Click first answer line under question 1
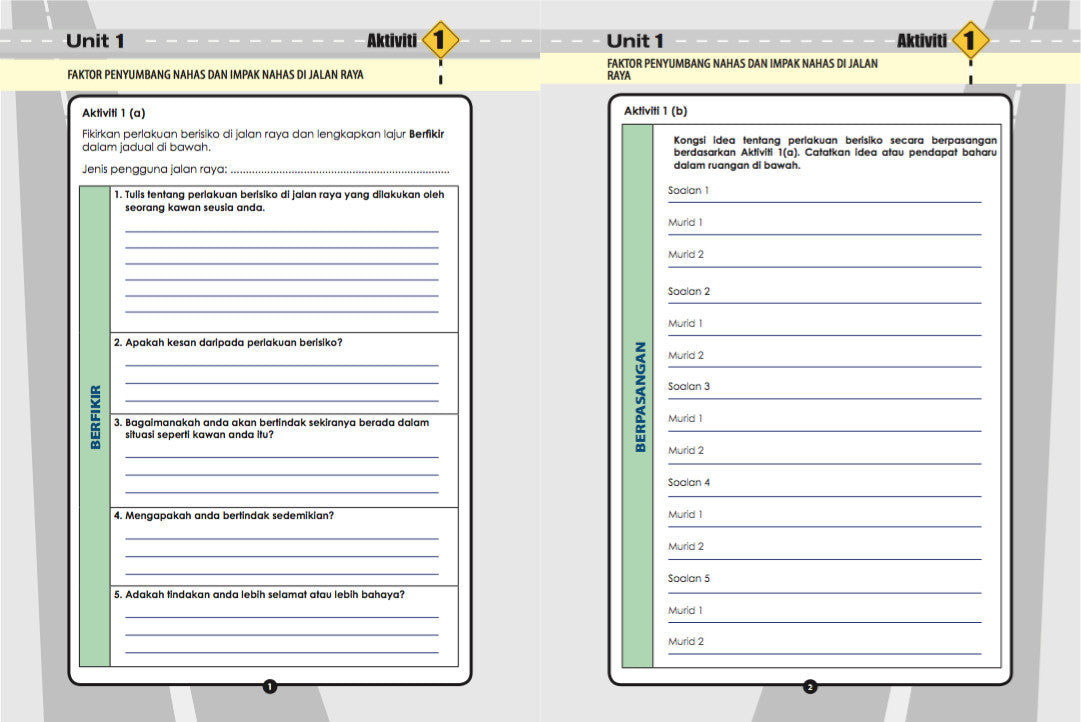Image resolution: width=1081 pixels, height=722 pixels. 281,229
